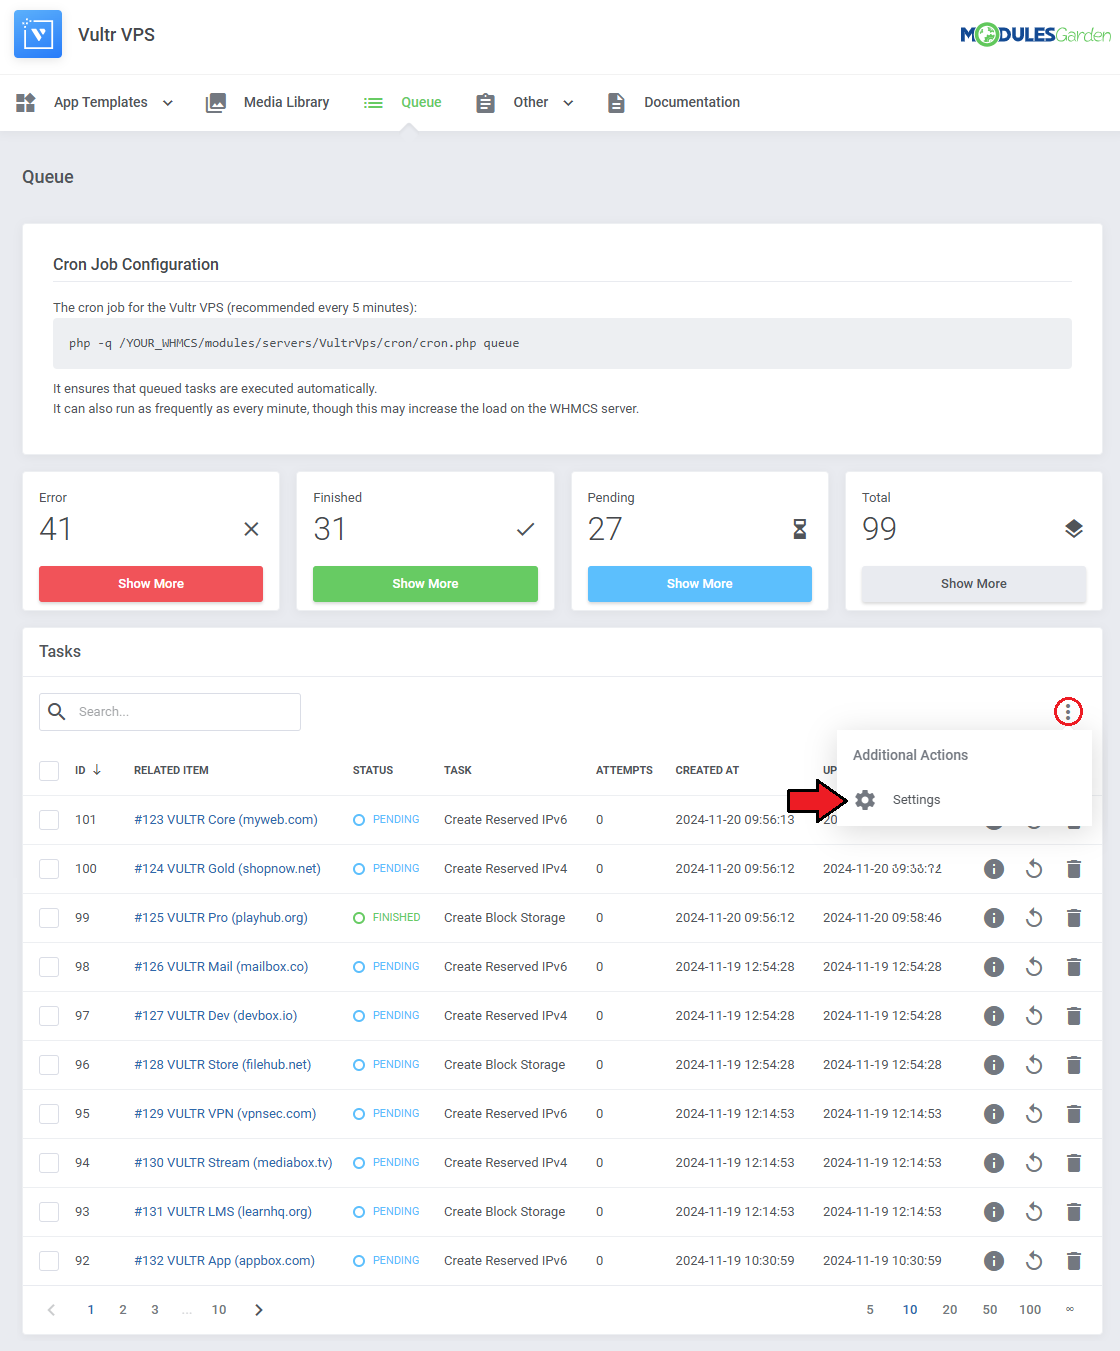Click the Other clipboard icon

tap(485, 103)
